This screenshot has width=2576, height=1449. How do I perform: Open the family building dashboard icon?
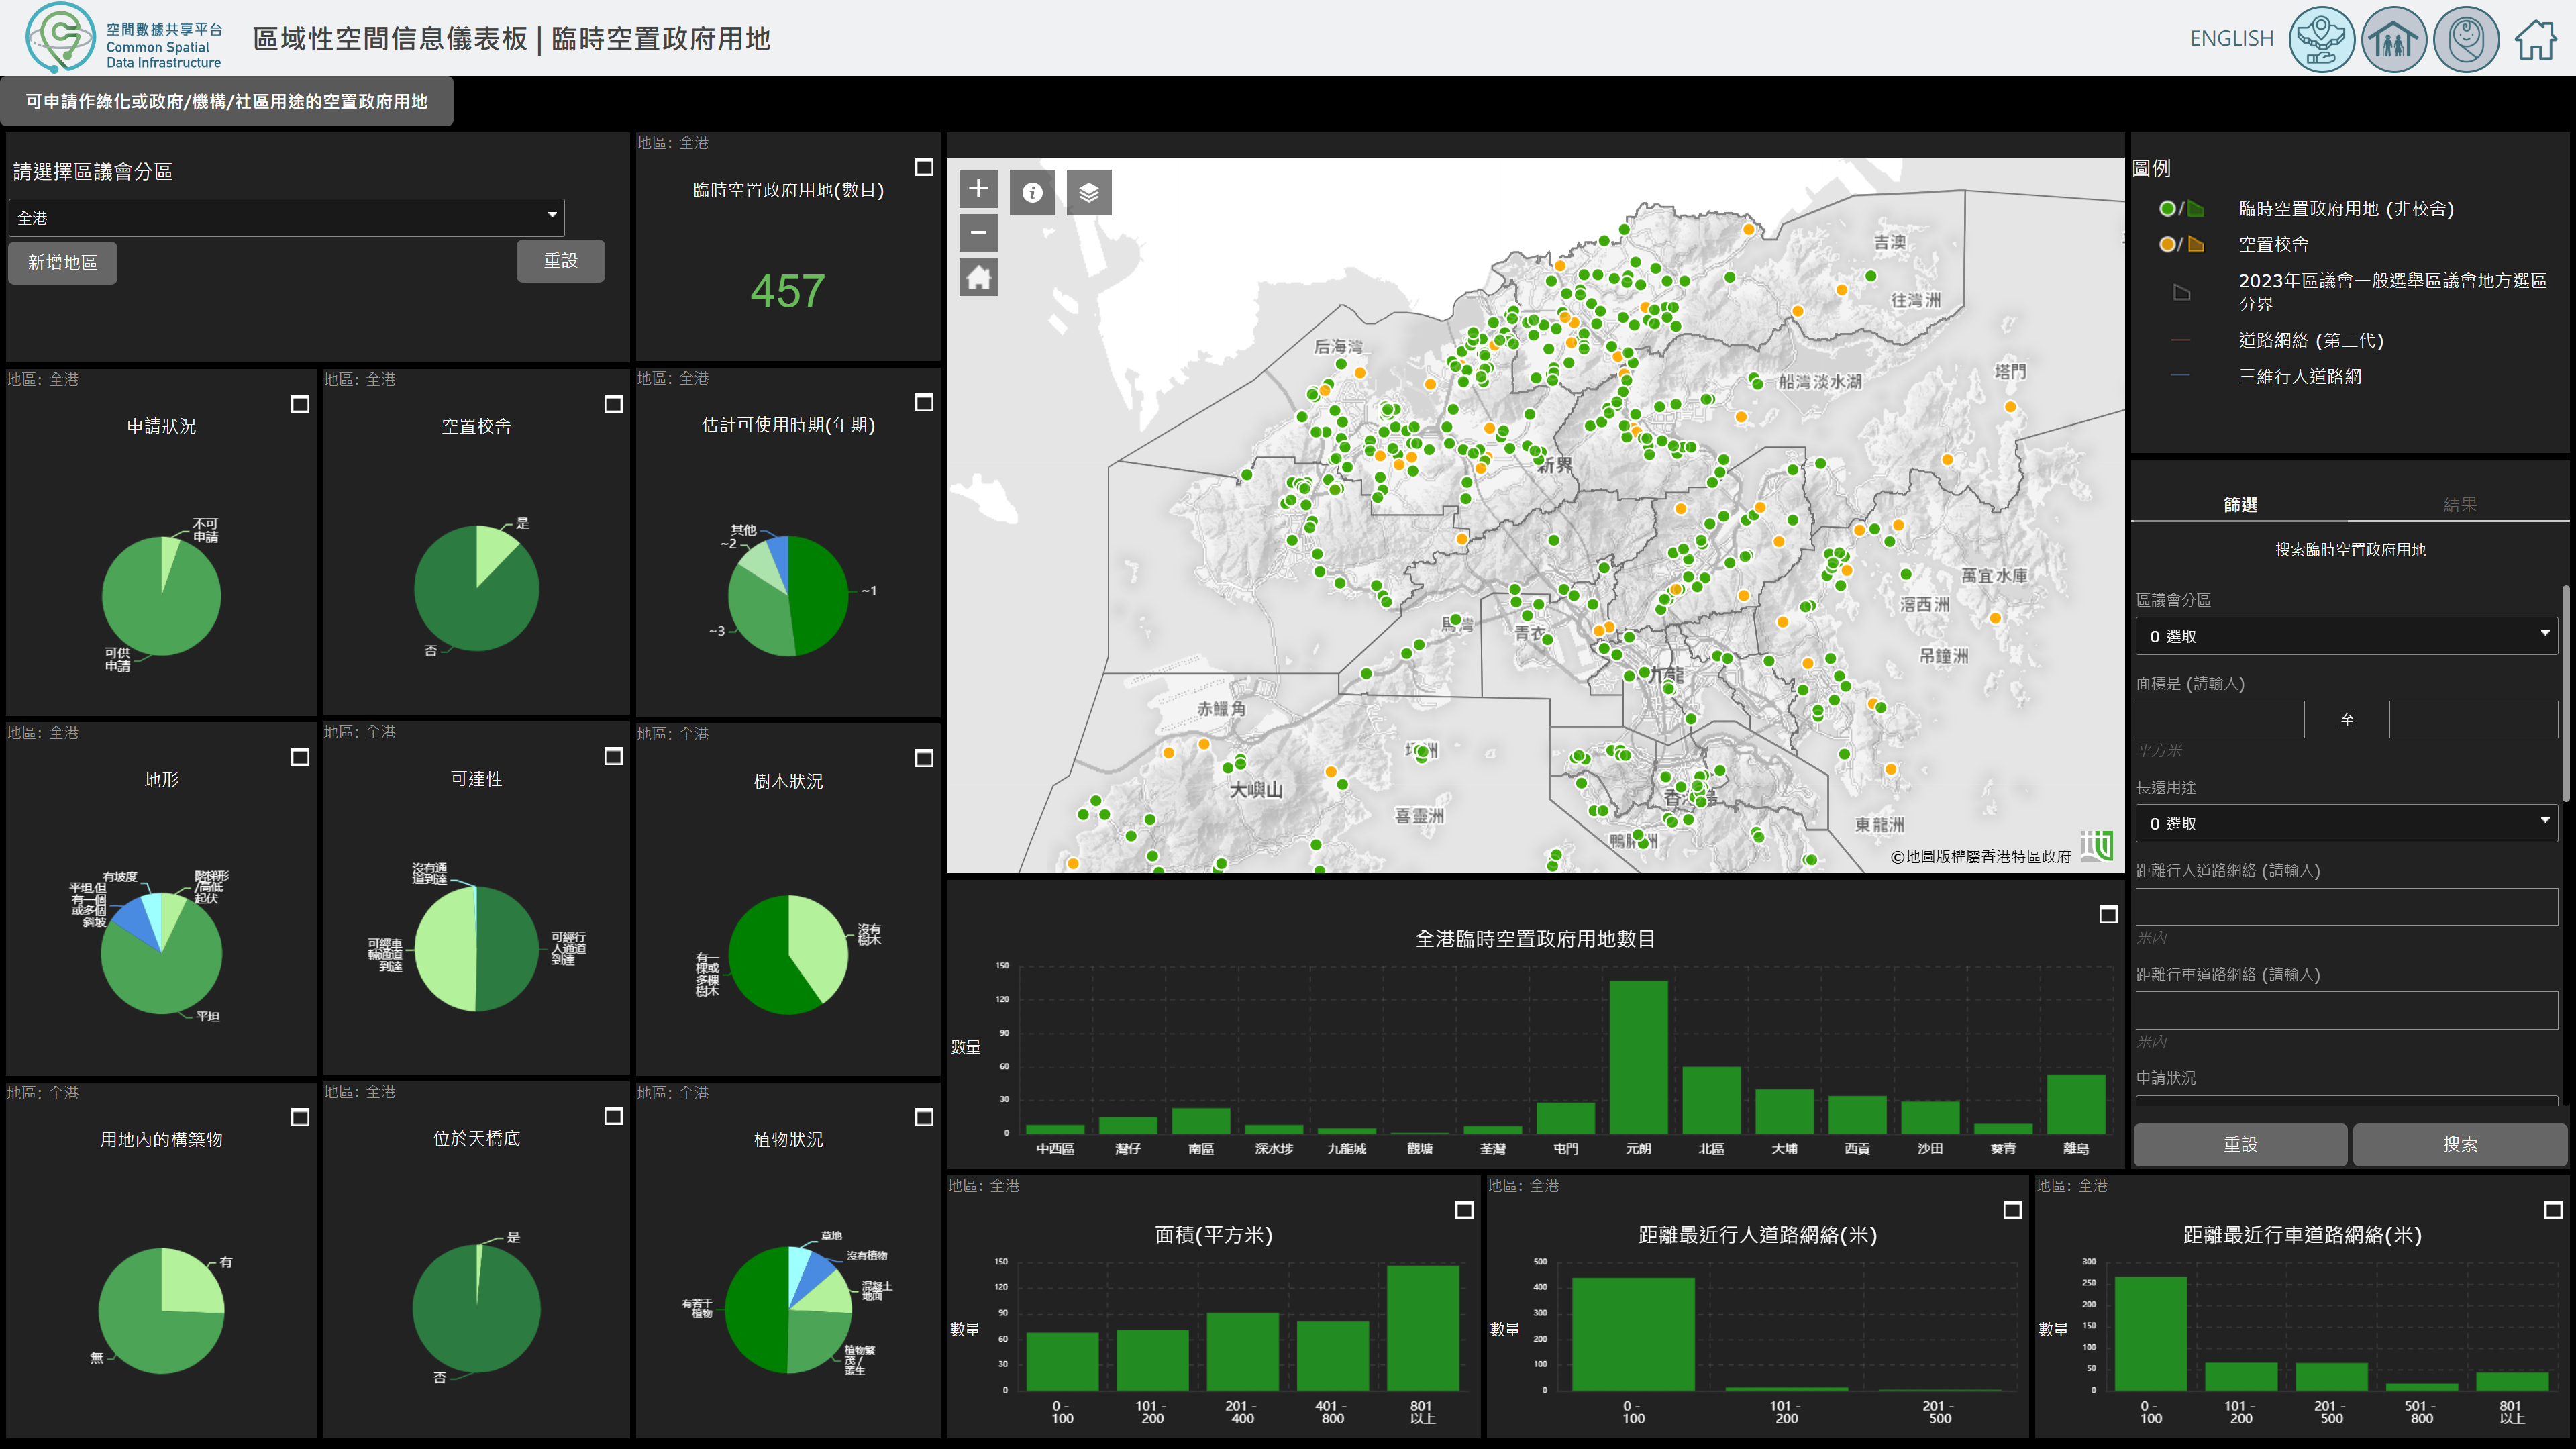pos(2393,39)
